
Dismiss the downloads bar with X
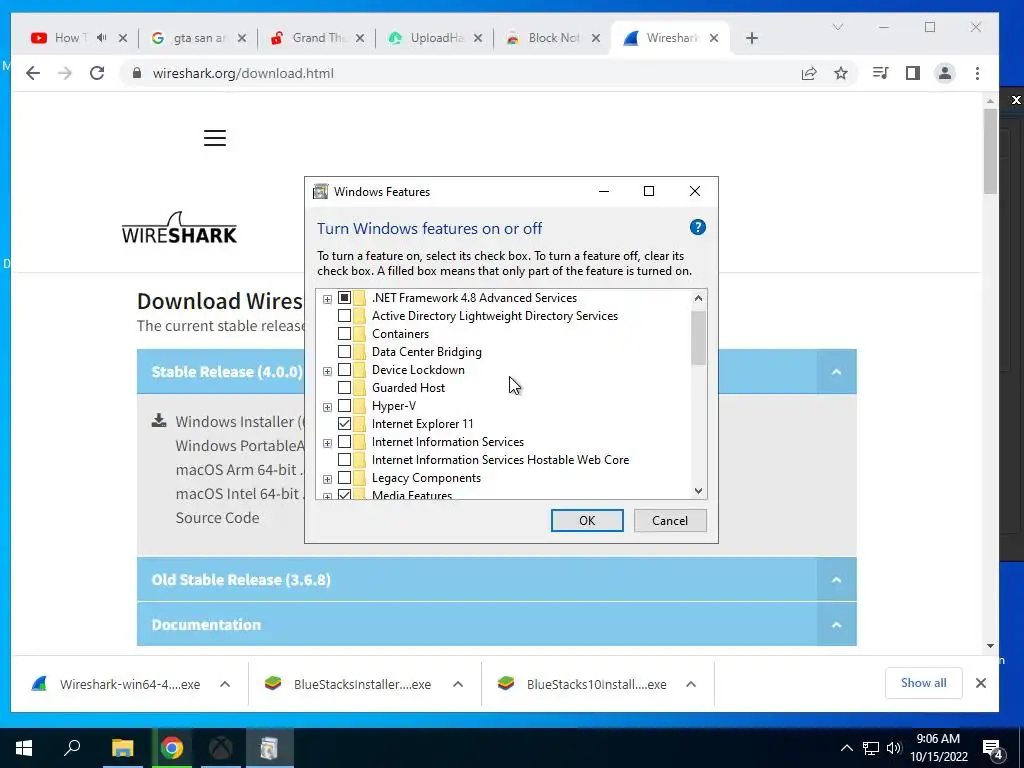[980, 683]
